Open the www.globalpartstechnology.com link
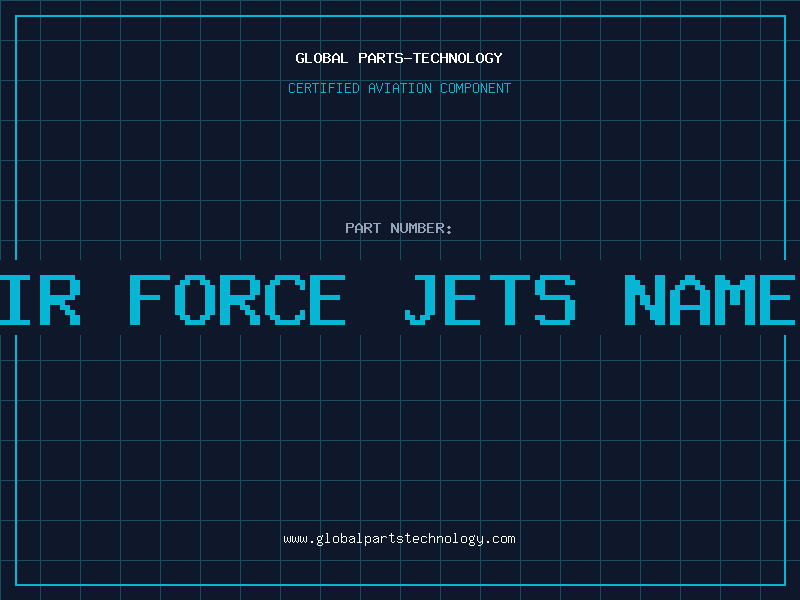Image resolution: width=800 pixels, height=600 pixels. (x=399, y=539)
